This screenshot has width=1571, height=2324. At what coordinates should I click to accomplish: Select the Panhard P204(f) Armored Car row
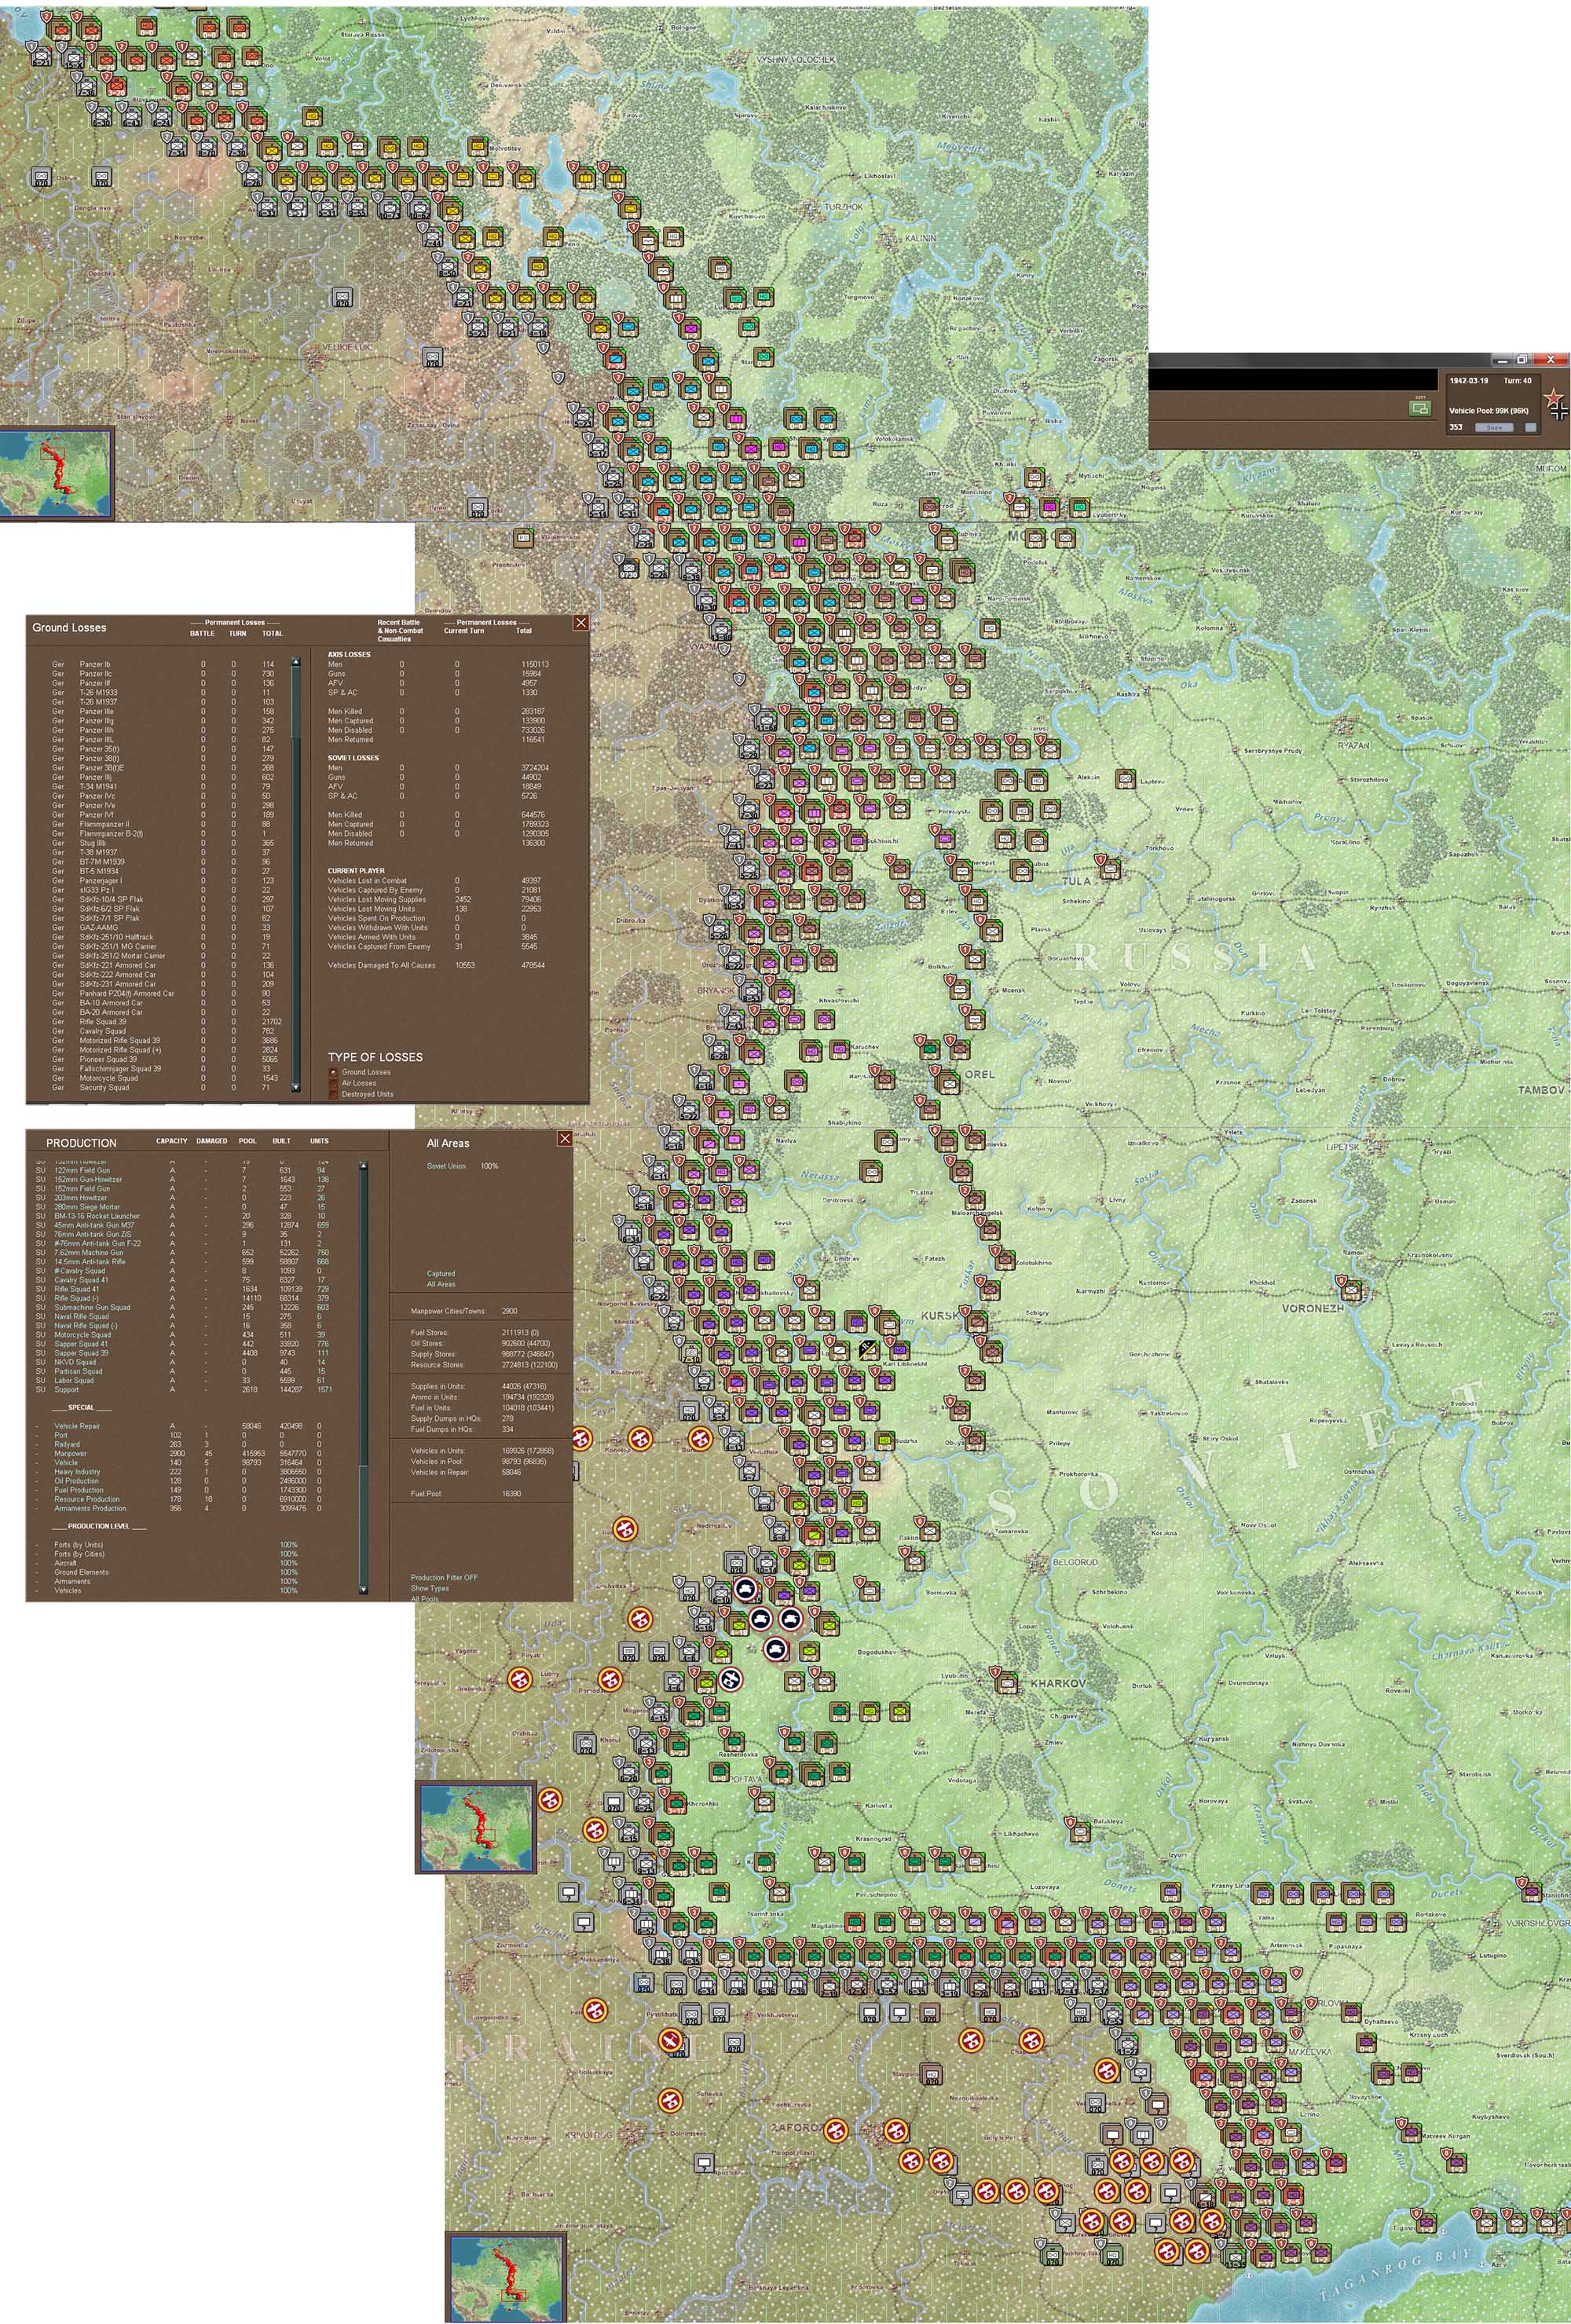(165, 993)
